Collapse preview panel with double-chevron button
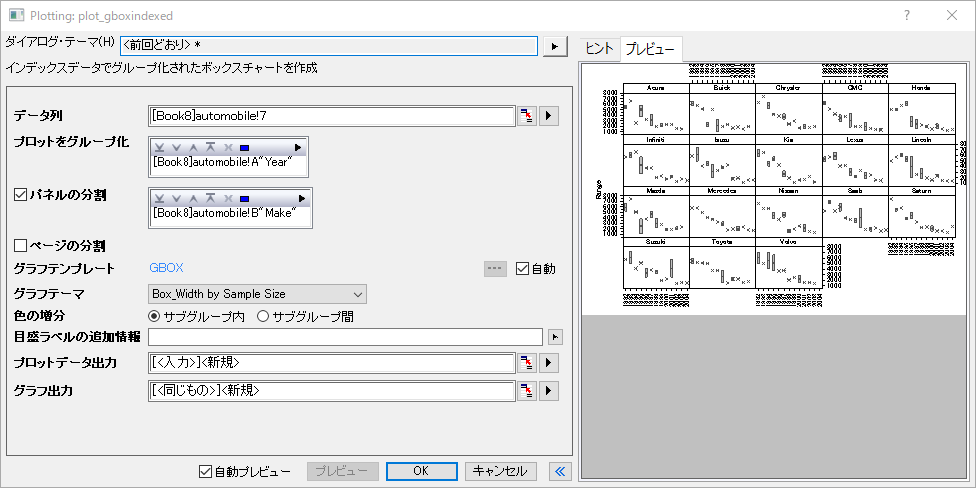The image size is (976, 488). tap(560, 471)
